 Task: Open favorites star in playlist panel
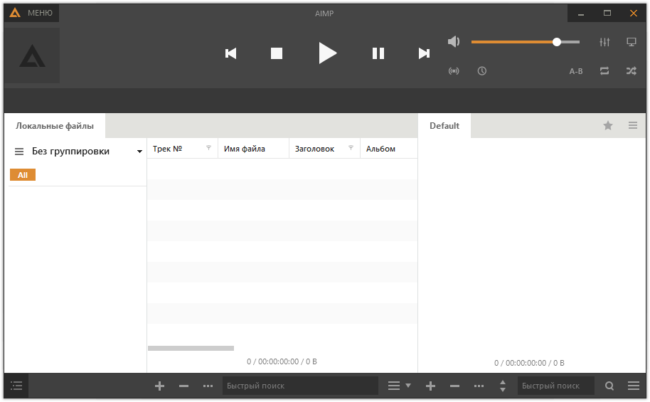pos(608,126)
